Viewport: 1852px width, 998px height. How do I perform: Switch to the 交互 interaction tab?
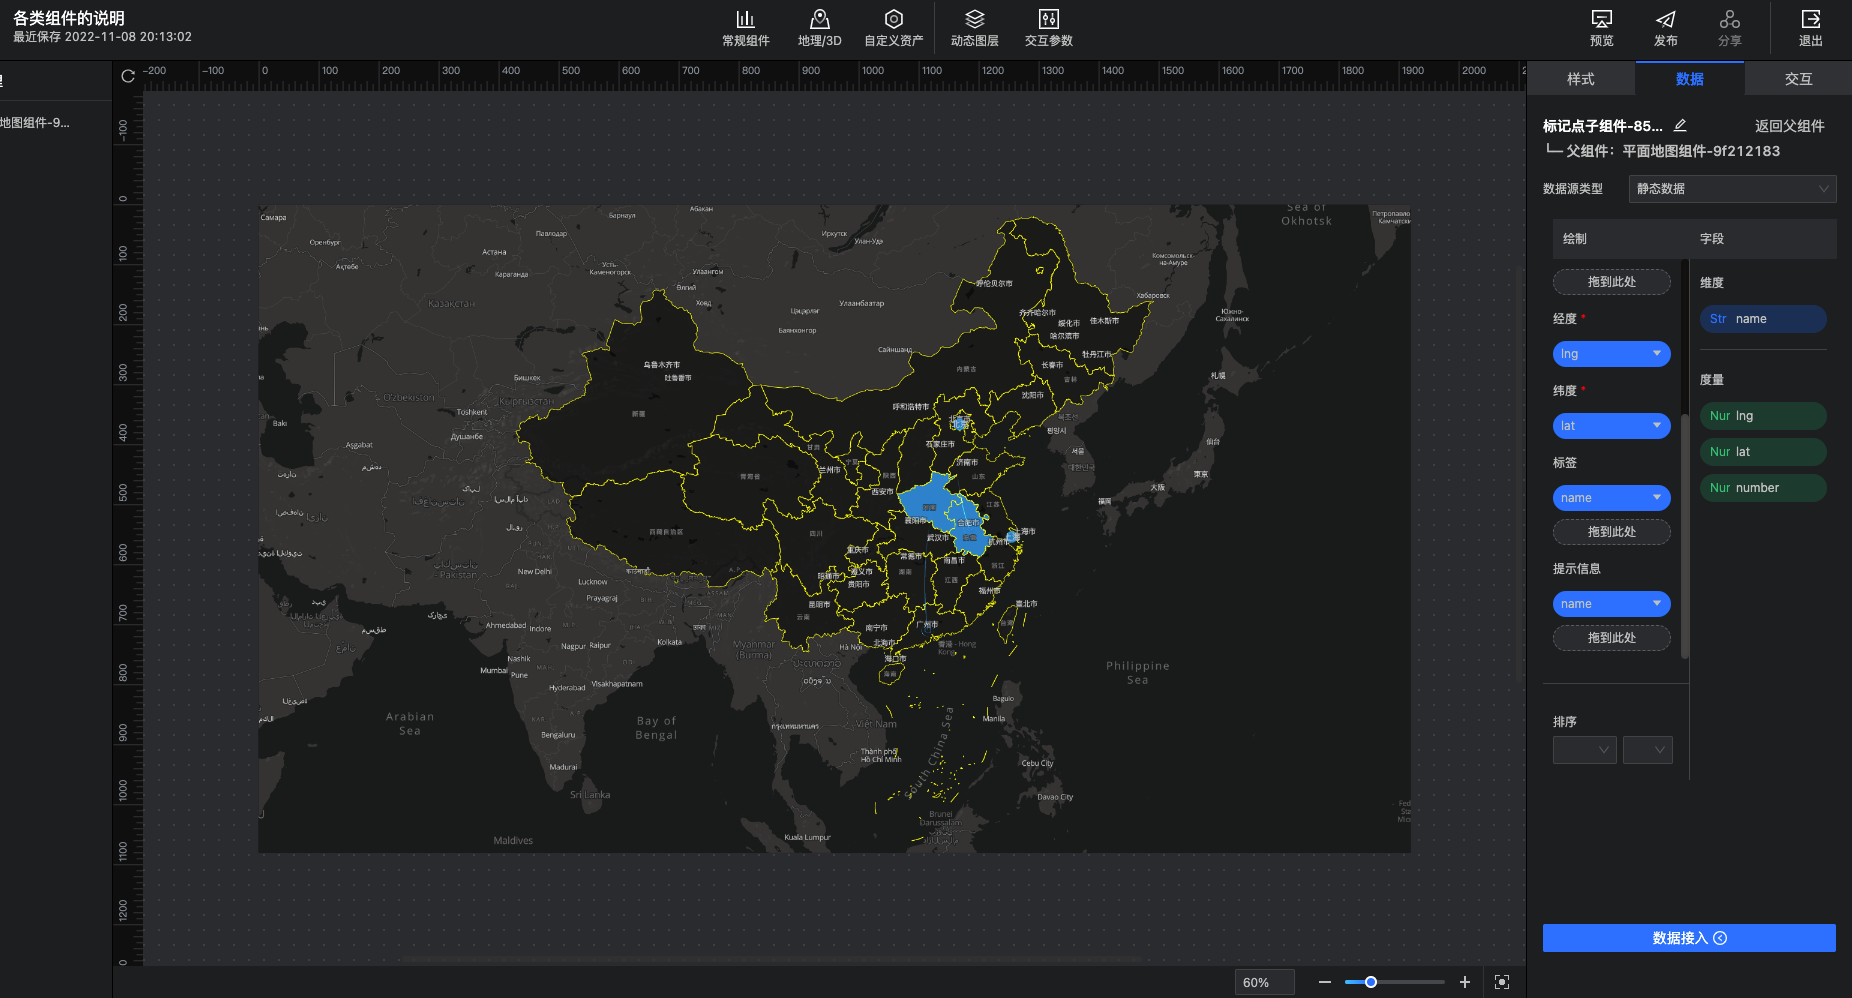[1797, 79]
